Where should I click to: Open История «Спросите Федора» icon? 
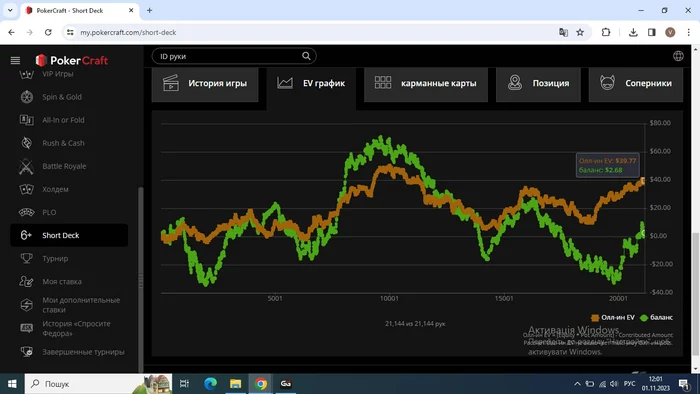[x=26, y=328]
